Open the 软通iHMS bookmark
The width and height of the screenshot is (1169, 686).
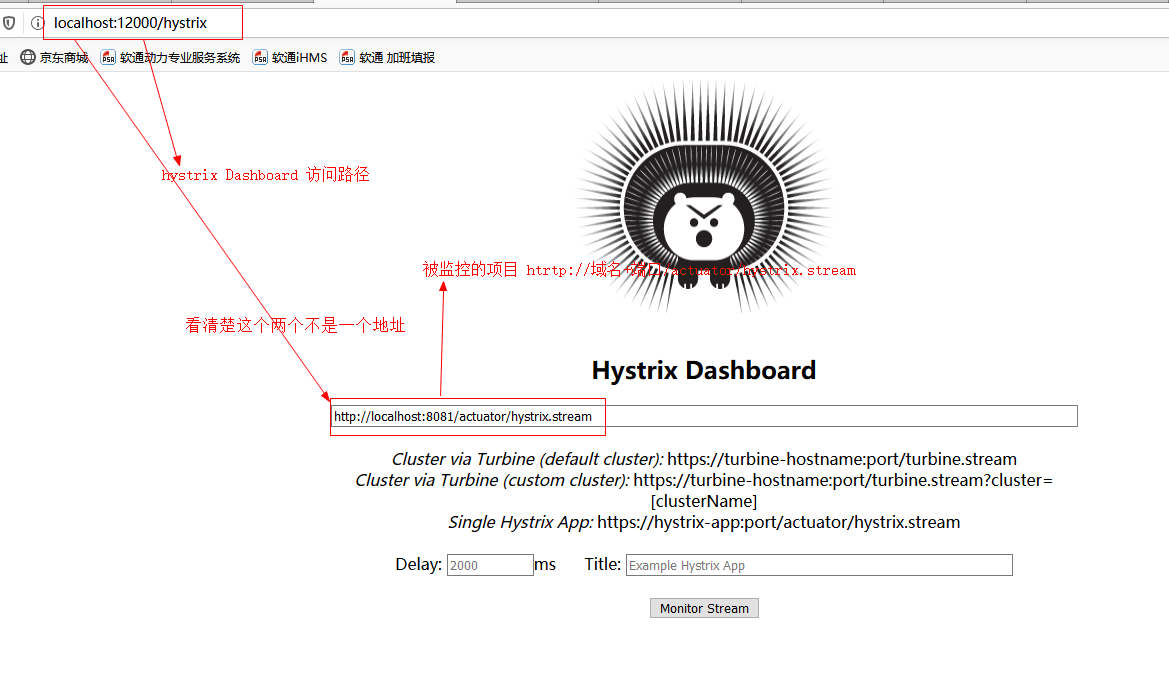click(300, 57)
